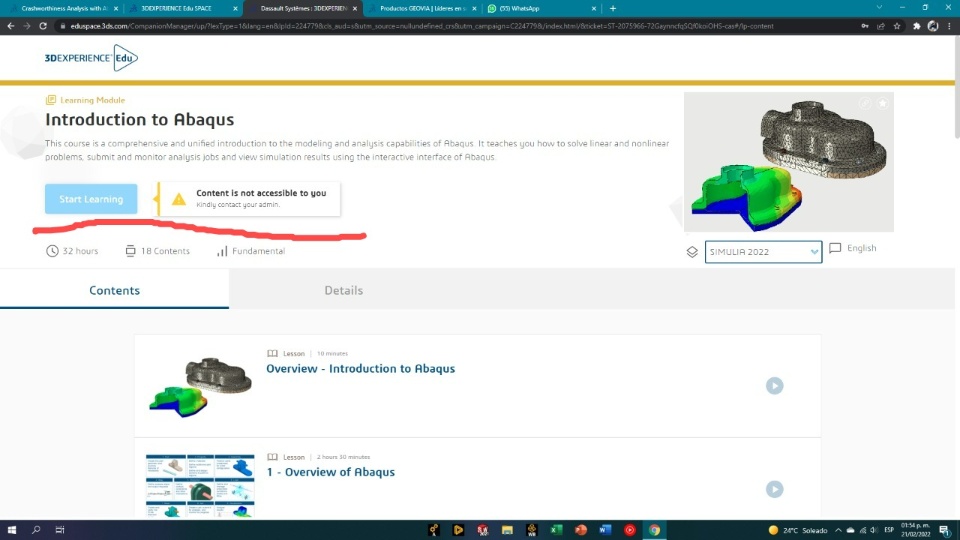The image size is (960, 540).
Task: Open a new browser tab
Action: [x=613, y=9]
